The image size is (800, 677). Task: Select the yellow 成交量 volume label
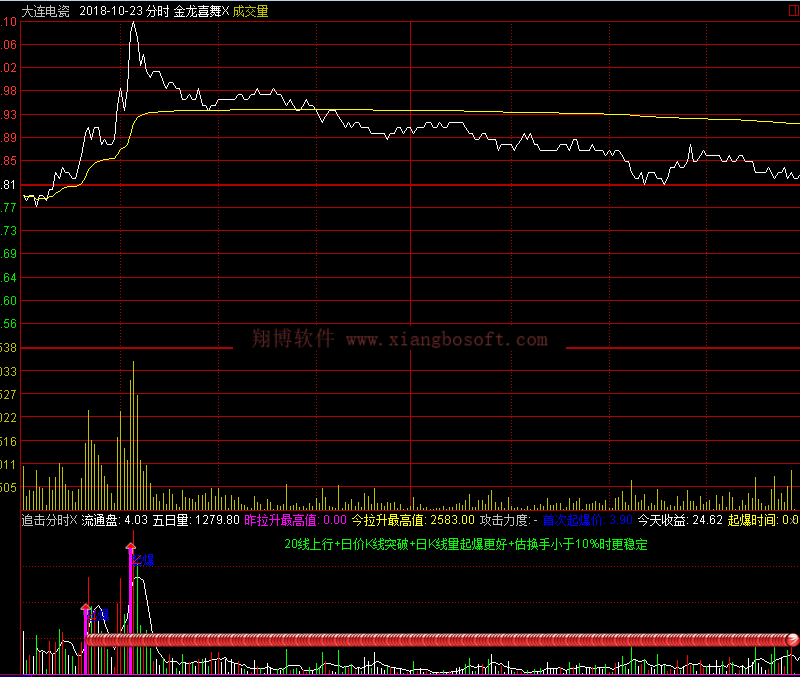pyautogui.click(x=251, y=11)
